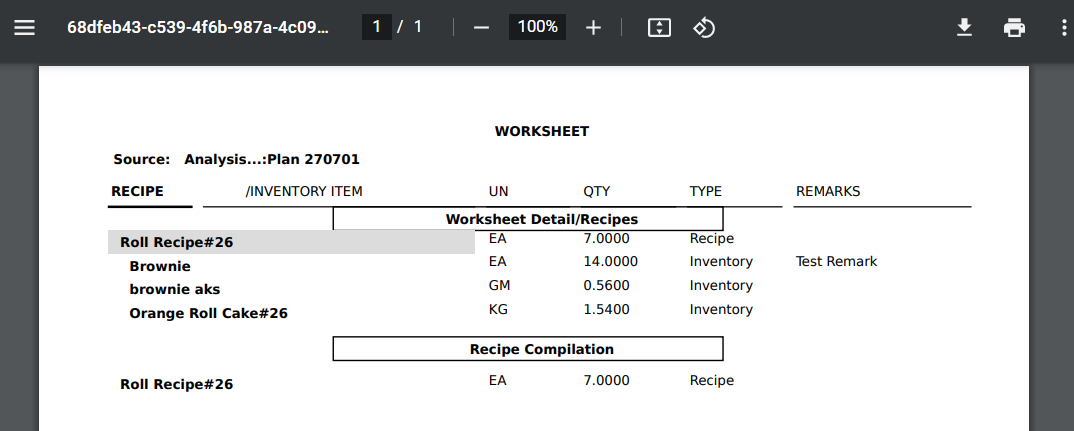Viewport: 1074px width, 431px height.
Task: Click the REMARKS column header
Action: click(828, 191)
